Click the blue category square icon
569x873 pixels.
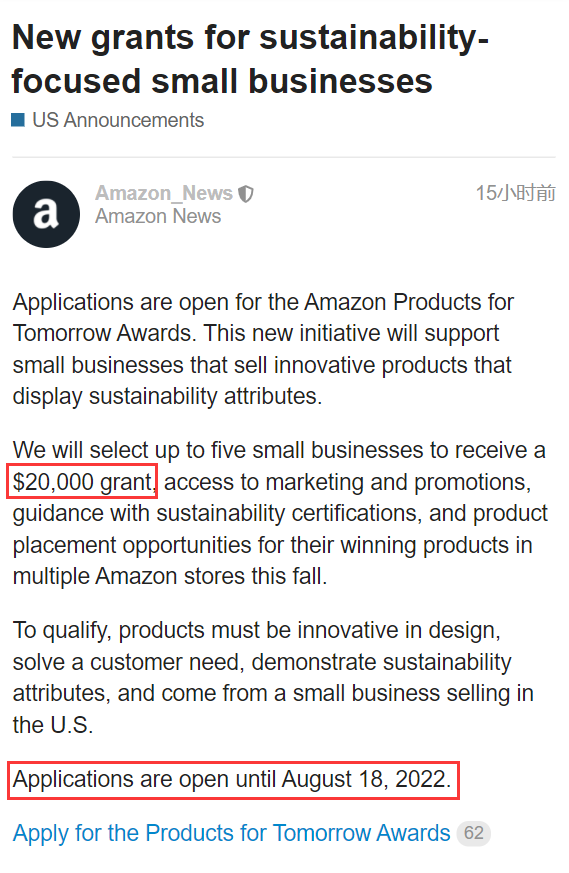(18, 120)
